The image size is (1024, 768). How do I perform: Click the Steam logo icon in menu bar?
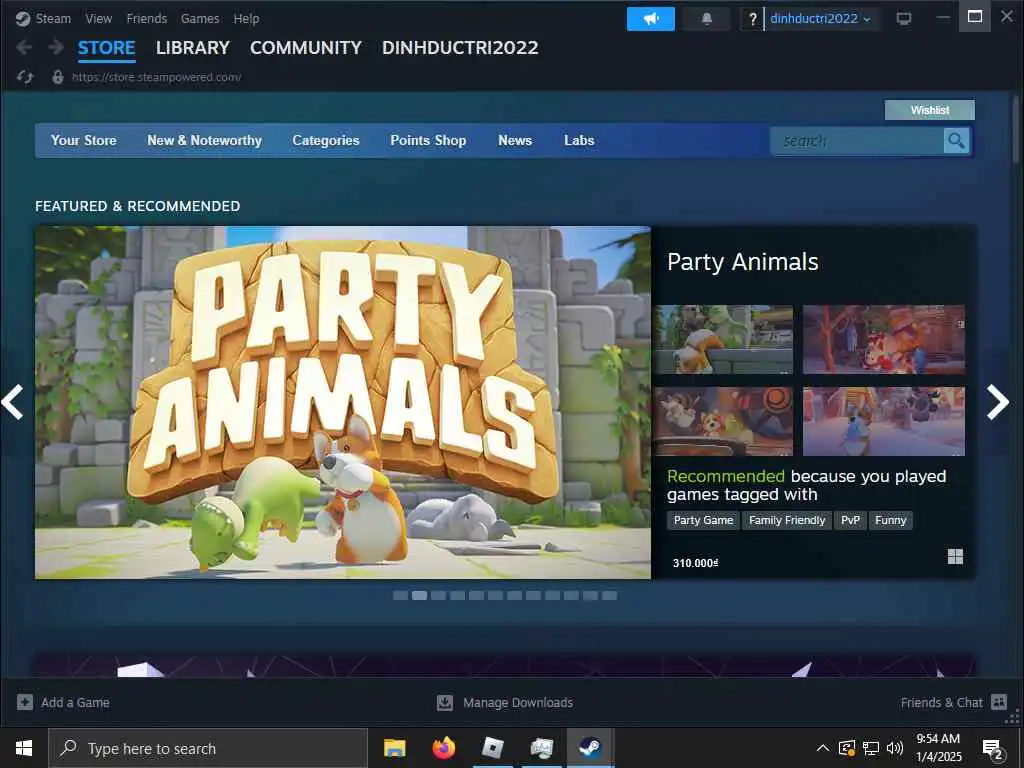[23, 18]
